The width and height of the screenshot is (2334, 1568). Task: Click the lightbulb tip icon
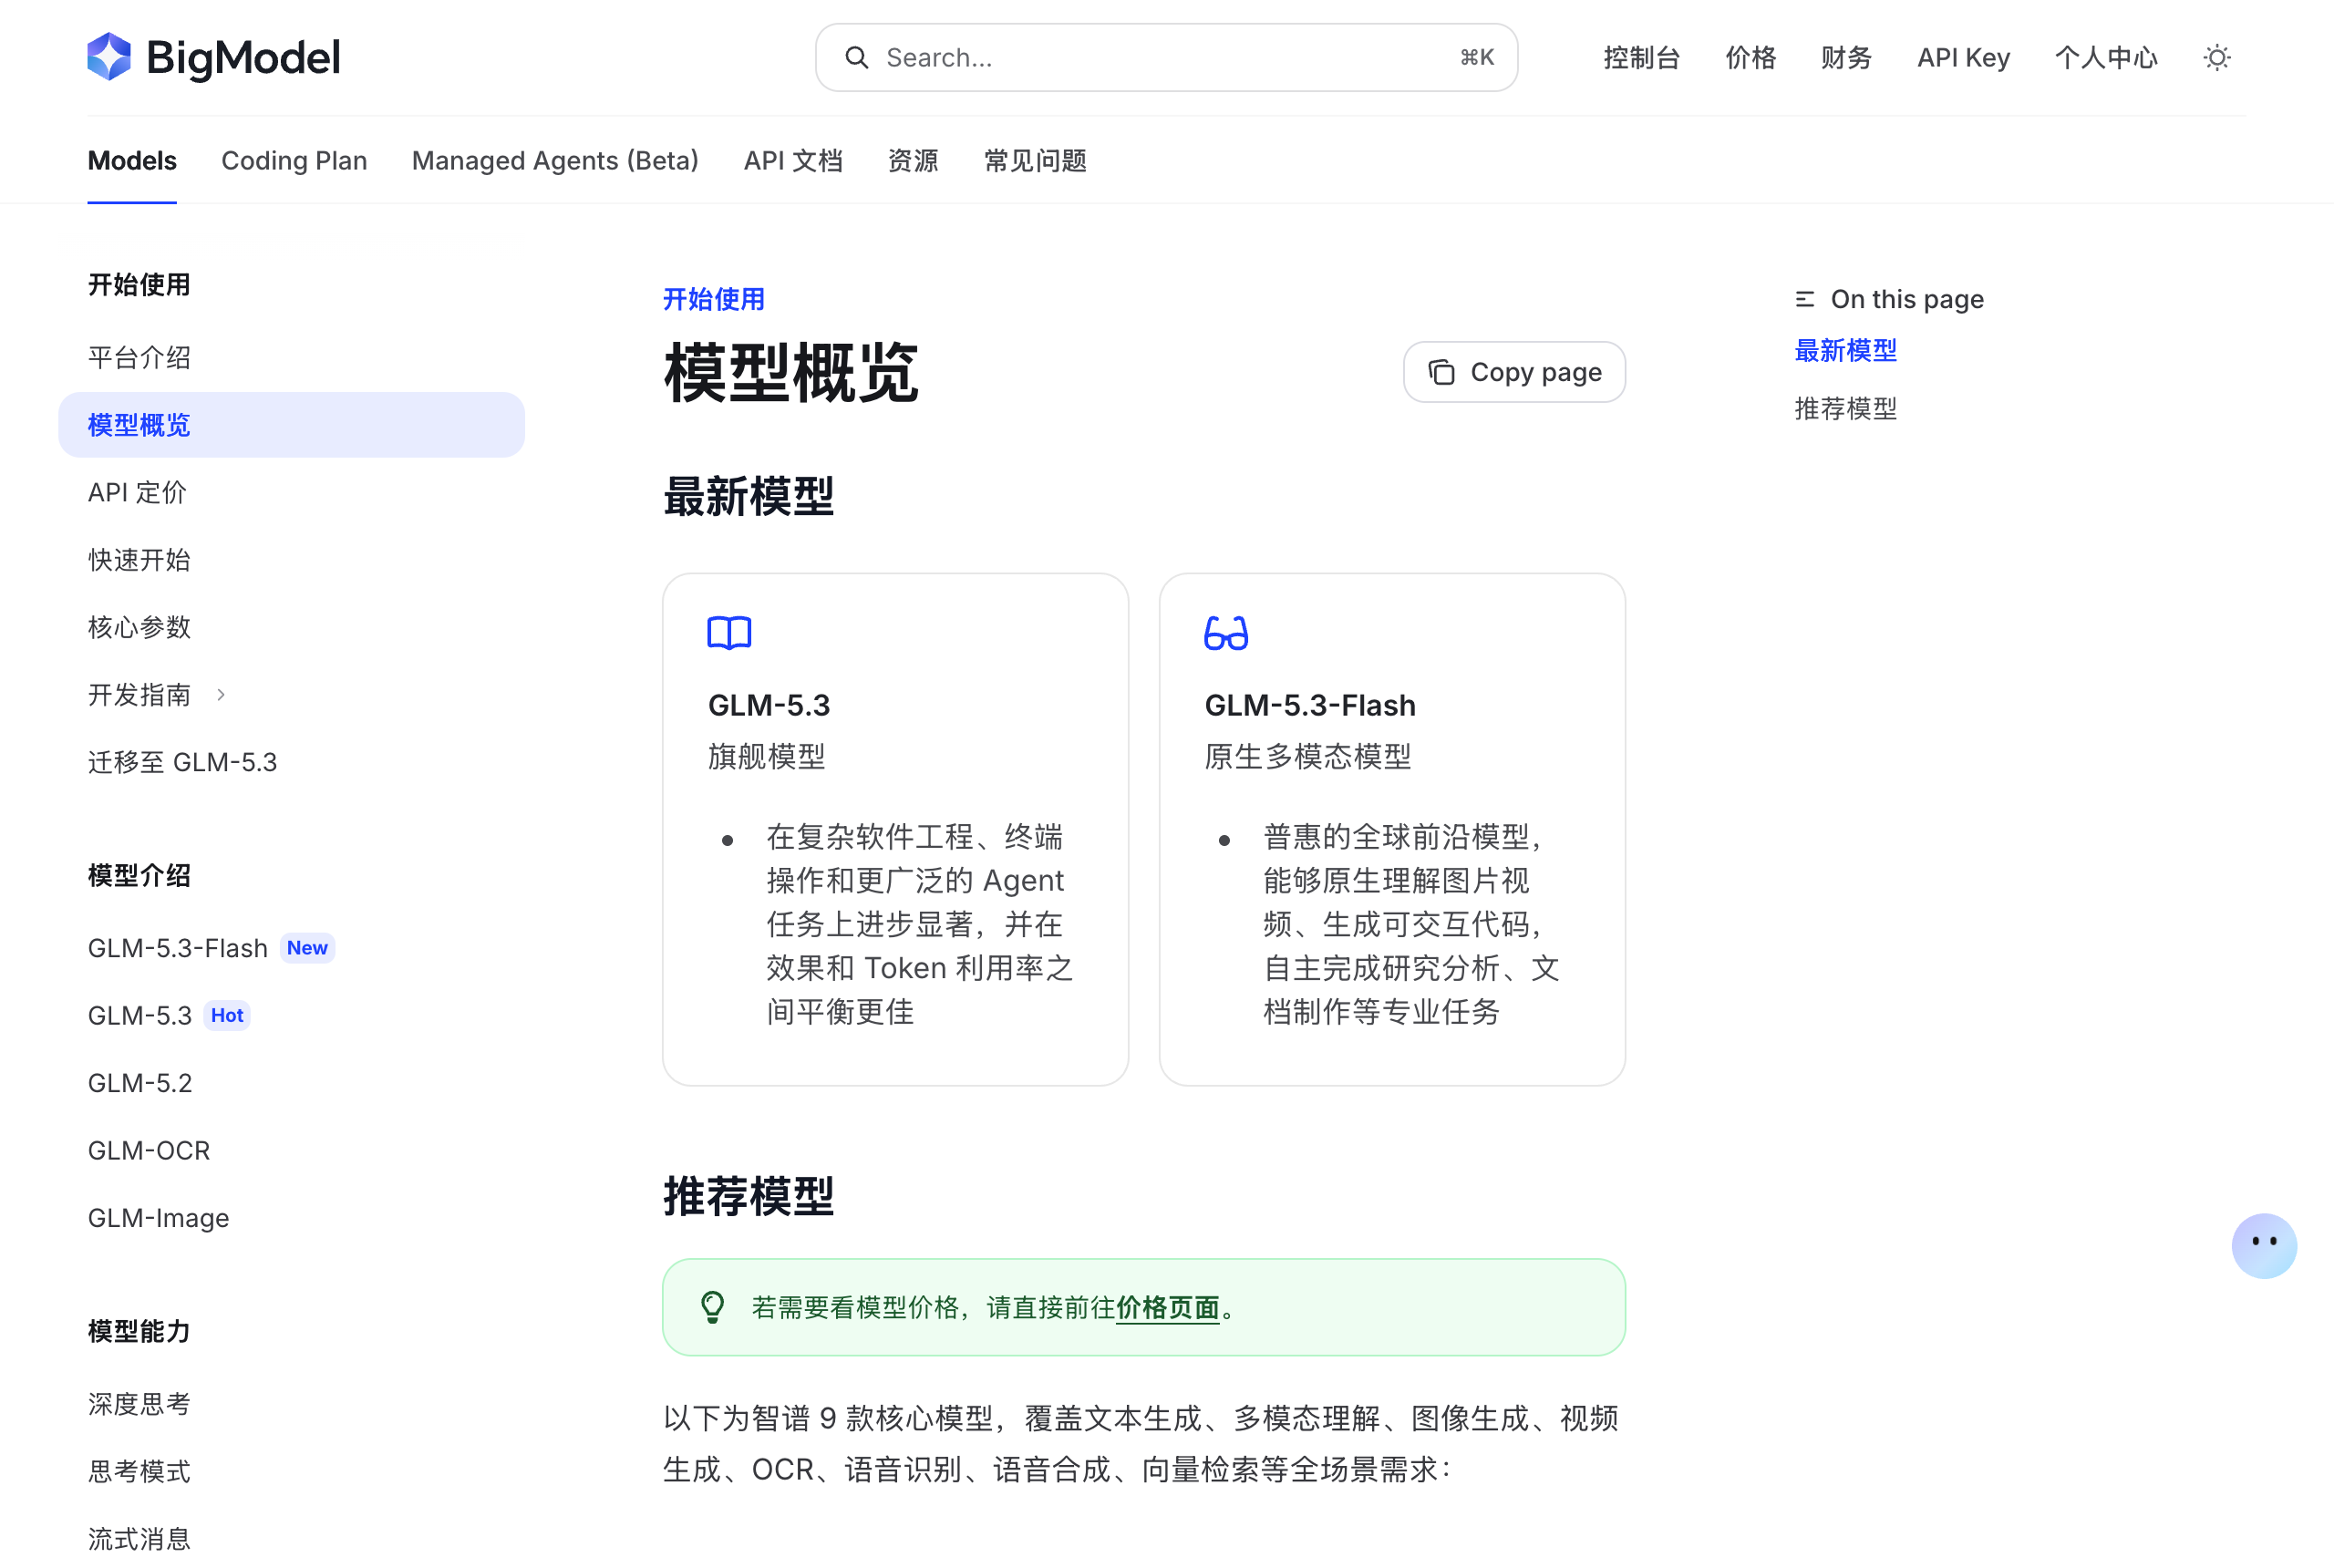(712, 1307)
